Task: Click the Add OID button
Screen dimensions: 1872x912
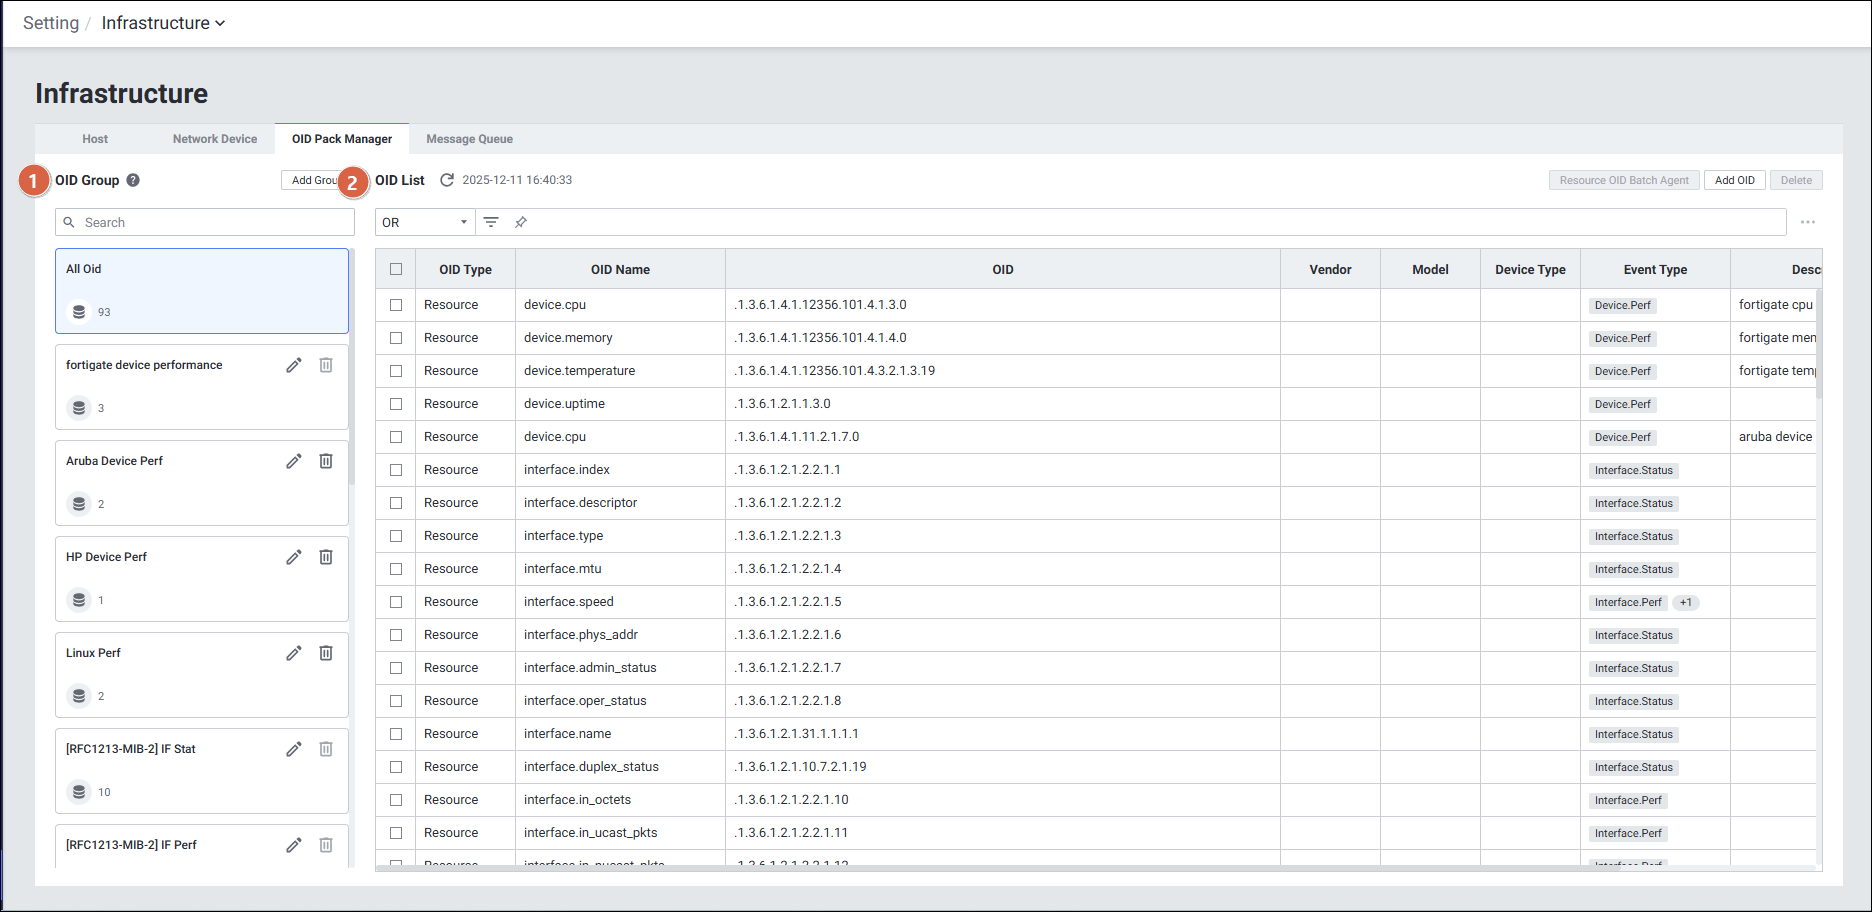Action: coord(1734,180)
